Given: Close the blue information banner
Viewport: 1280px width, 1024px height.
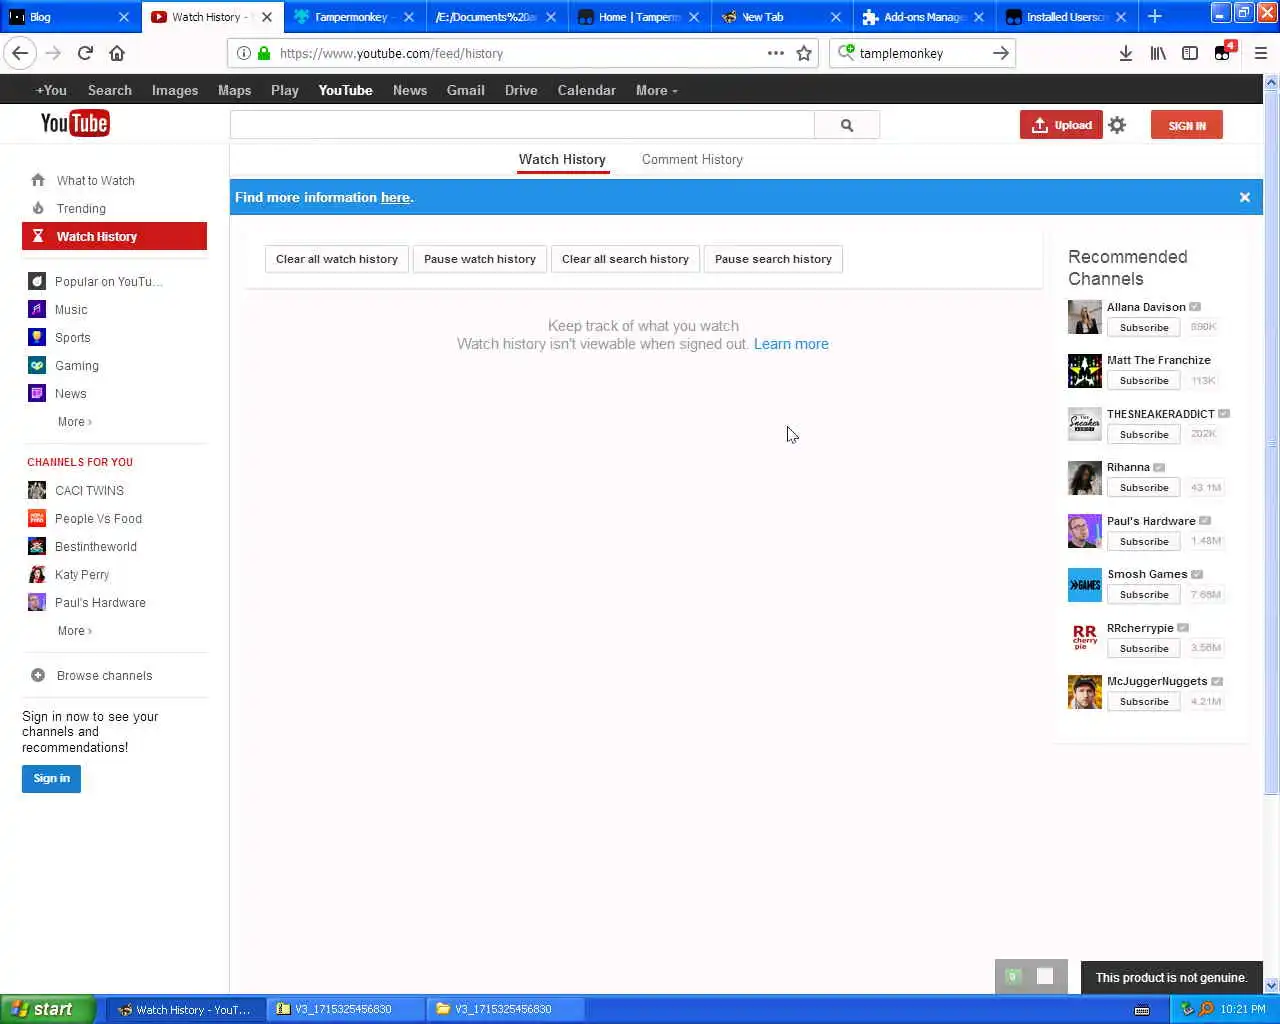Looking at the screenshot, I should click(x=1245, y=197).
